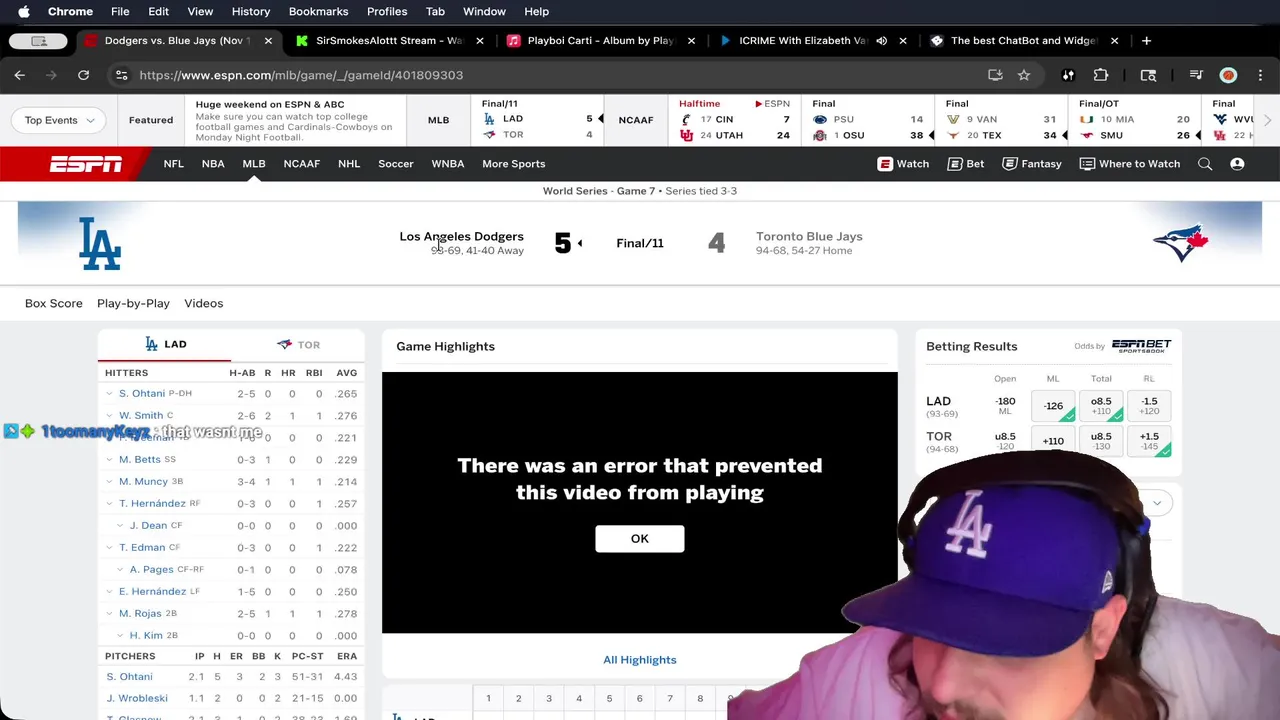Expand the M. Betts hitter row chevron
This screenshot has height=720, width=1280.
coord(109,460)
